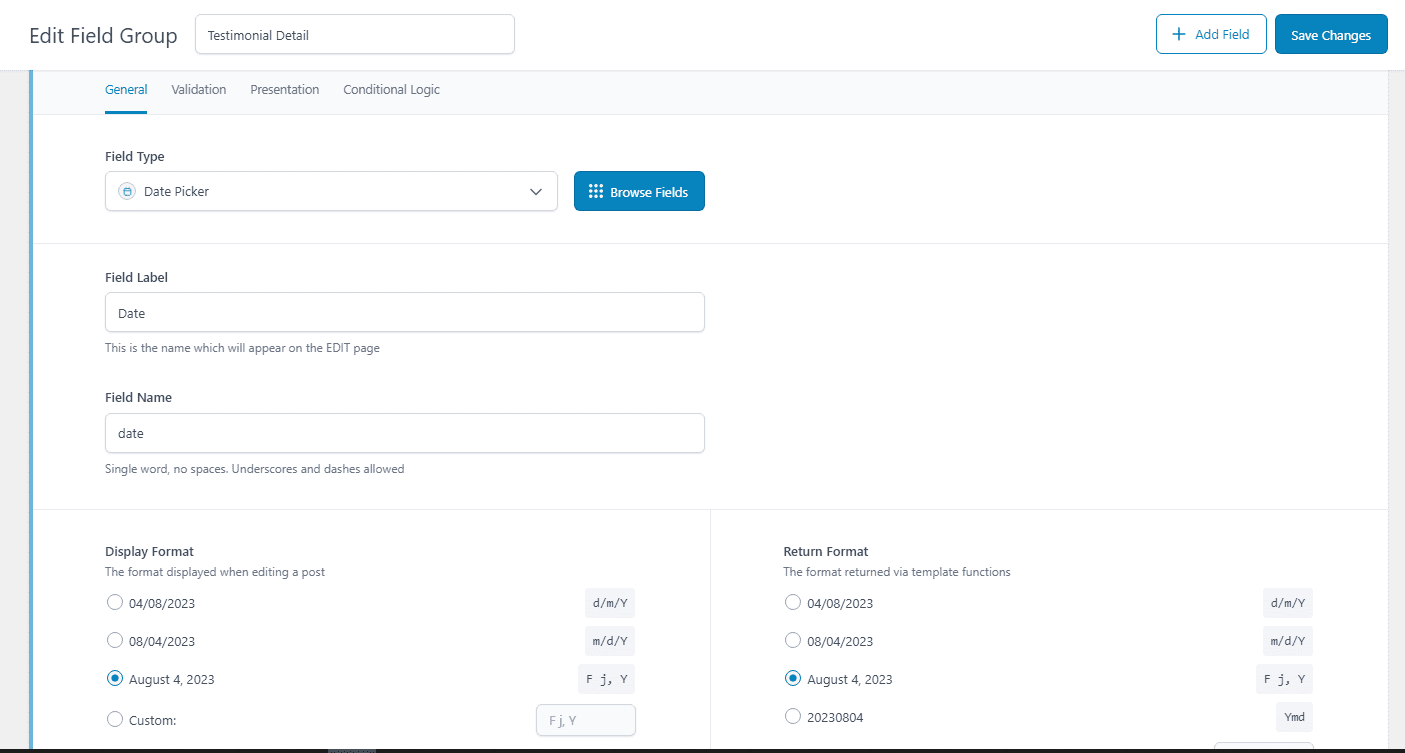Switch to the Validation tab
This screenshot has height=753, width=1405.
(198, 90)
